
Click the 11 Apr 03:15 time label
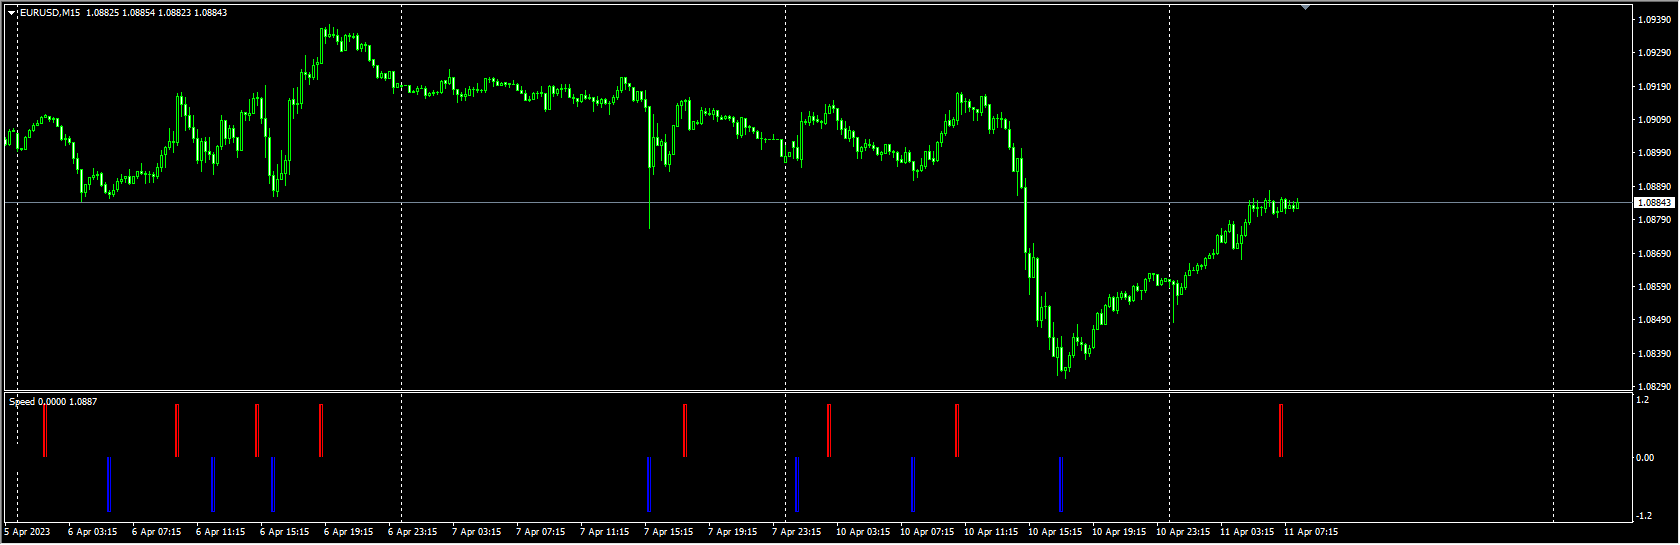(x=1246, y=532)
